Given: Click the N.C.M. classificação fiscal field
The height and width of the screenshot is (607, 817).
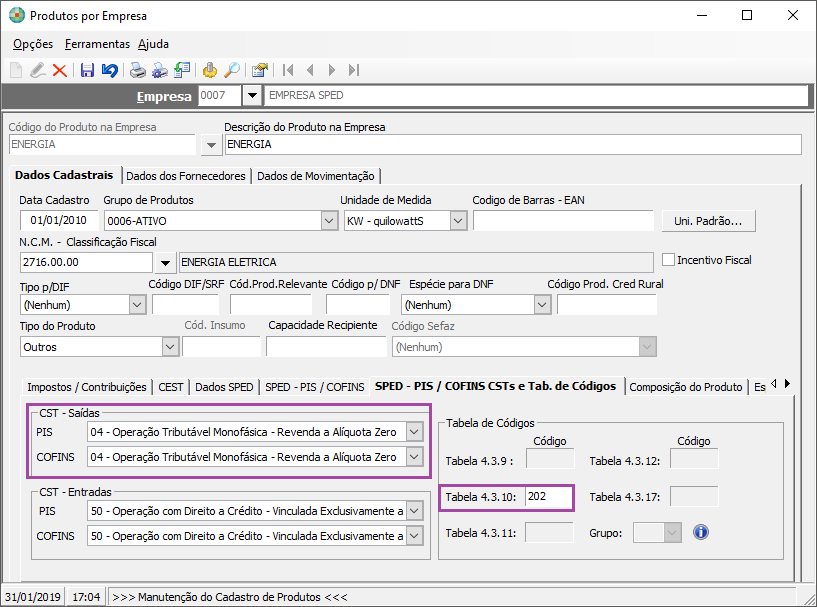Looking at the screenshot, I should click(86, 262).
